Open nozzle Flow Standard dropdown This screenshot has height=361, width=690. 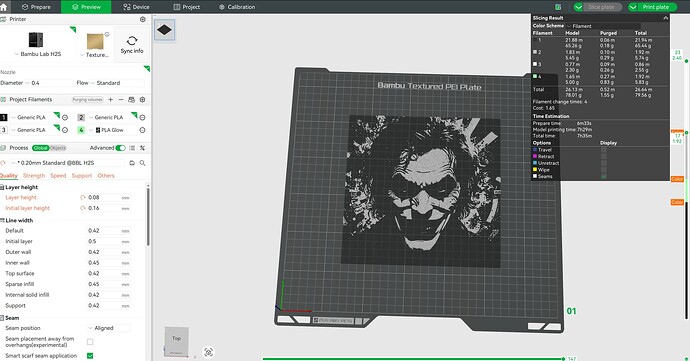[117, 83]
